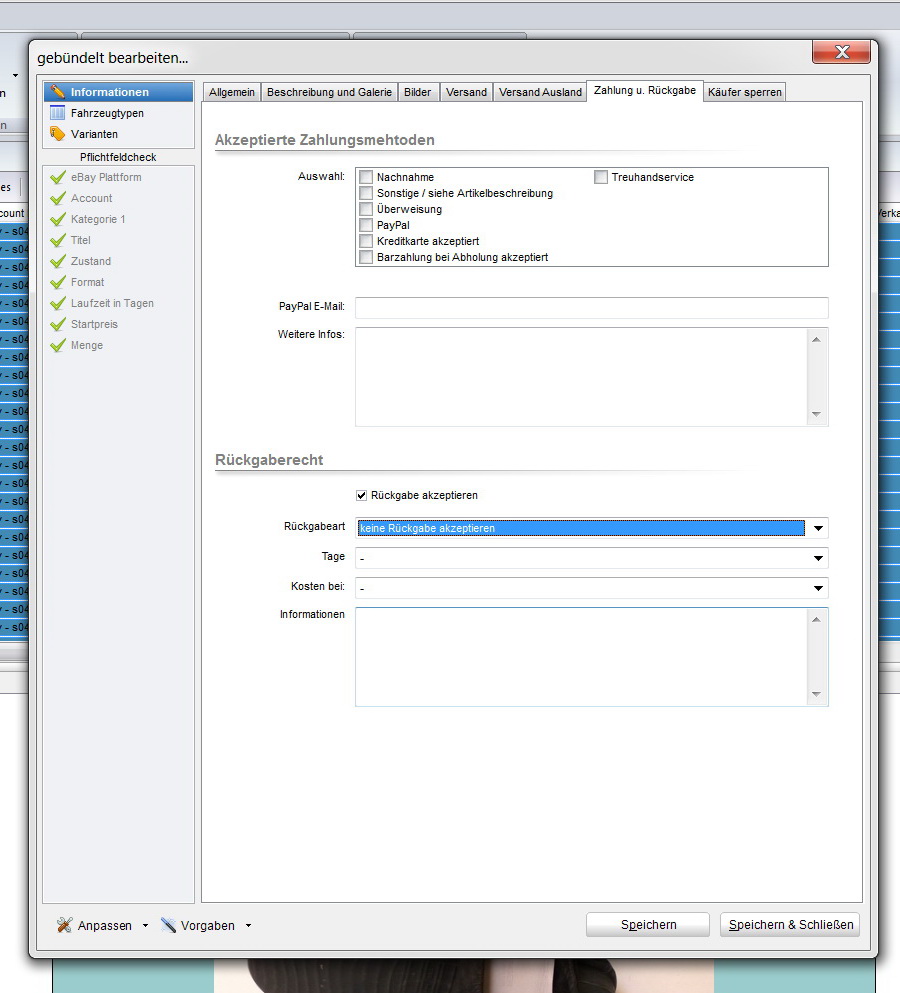Click the Anpassen tools icon
900x993 pixels.
[x=65, y=925]
